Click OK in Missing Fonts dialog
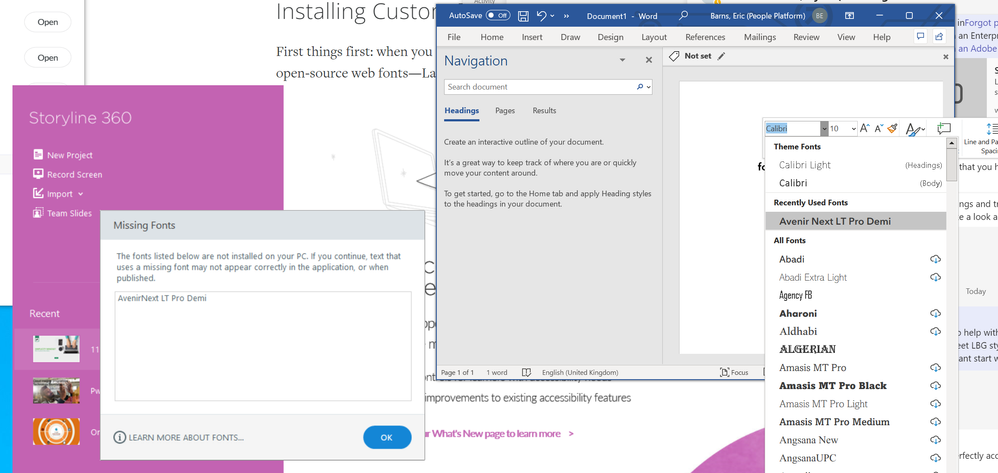 tap(387, 437)
